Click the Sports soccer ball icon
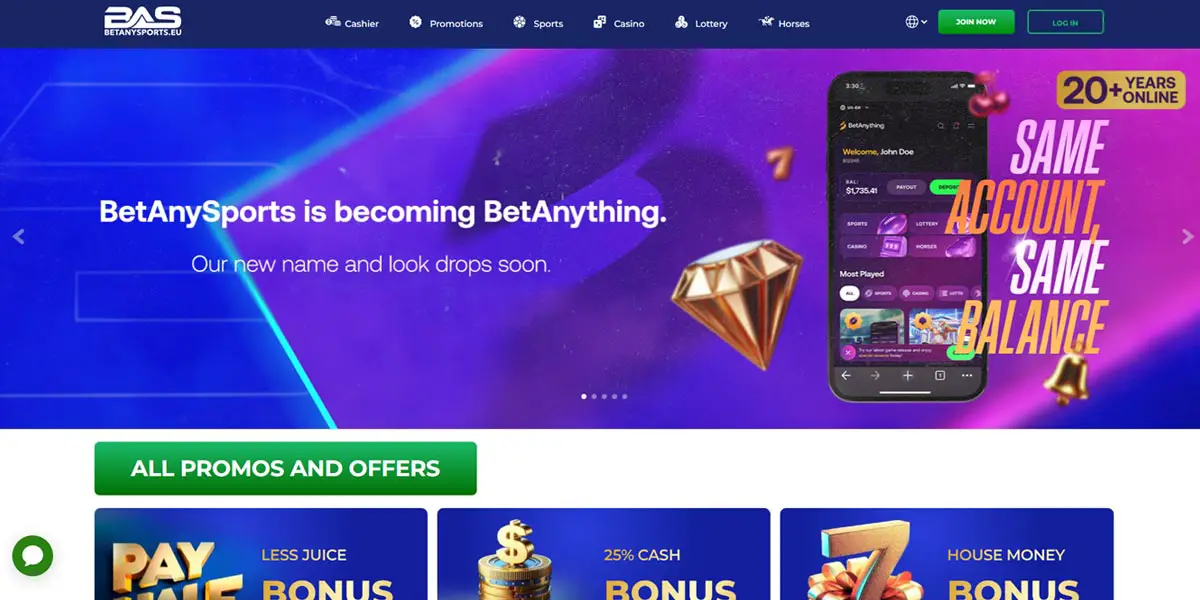Image resolution: width=1200 pixels, height=600 pixels. (x=519, y=22)
